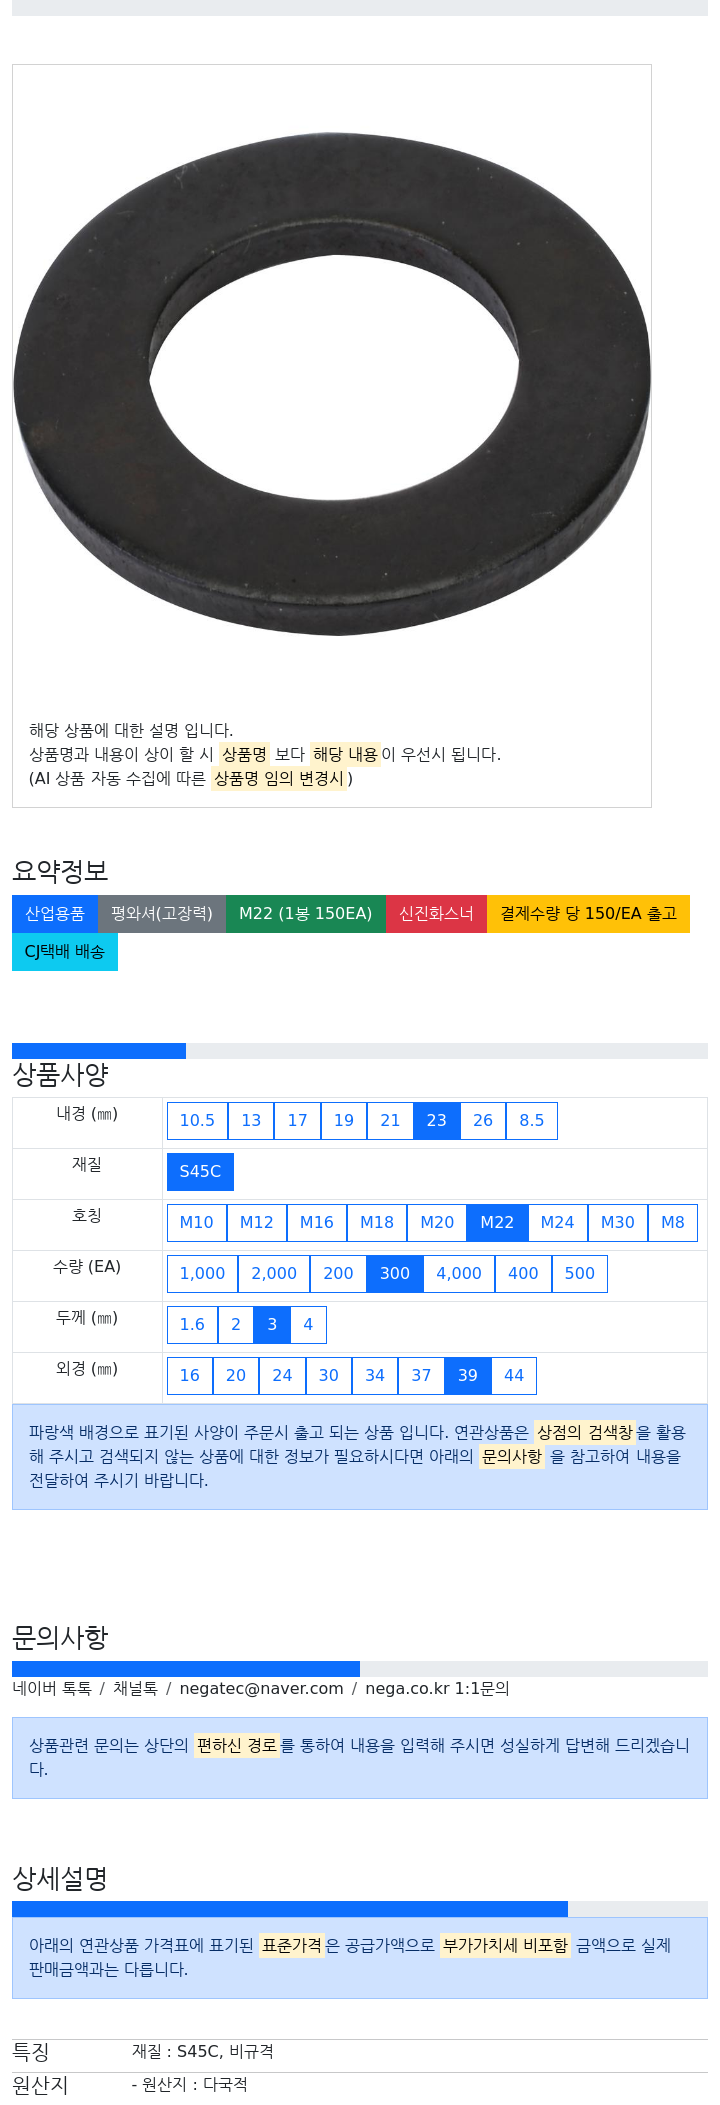Click the CJ택배 배송 tag
This screenshot has height=2105, width=720.
pyautogui.click(x=65, y=952)
